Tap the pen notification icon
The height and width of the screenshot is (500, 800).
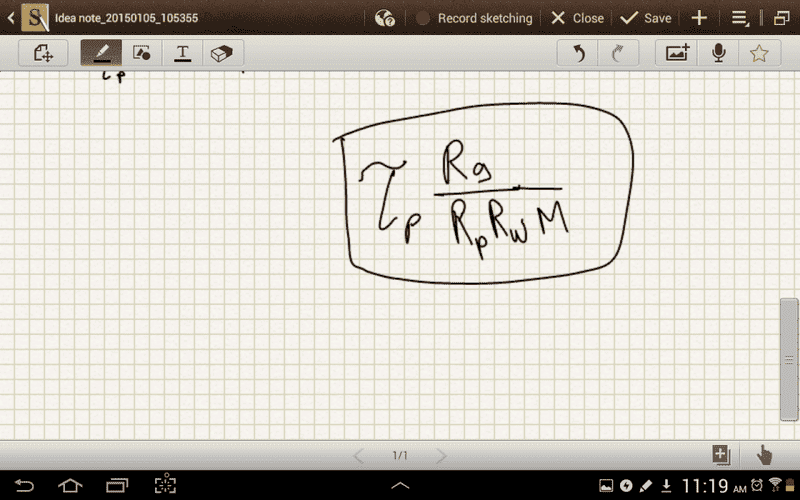[646, 485]
